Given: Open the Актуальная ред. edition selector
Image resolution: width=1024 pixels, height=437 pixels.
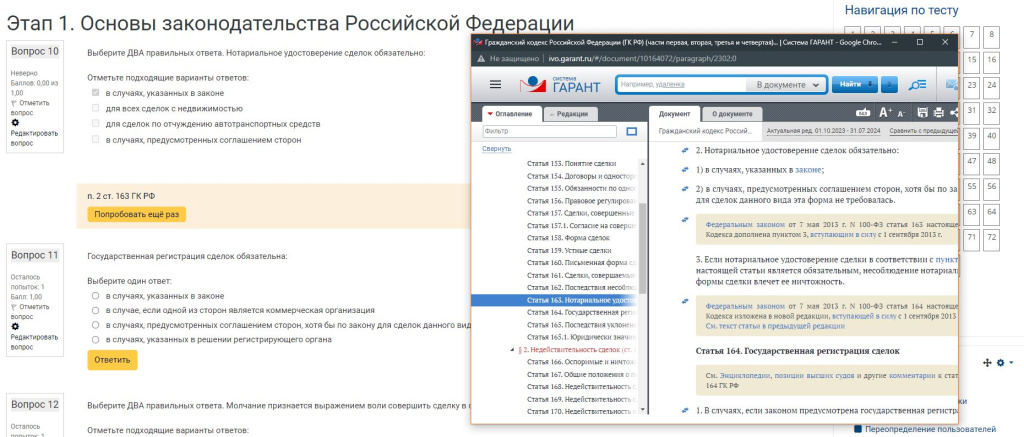Looking at the screenshot, I should 824,131.
